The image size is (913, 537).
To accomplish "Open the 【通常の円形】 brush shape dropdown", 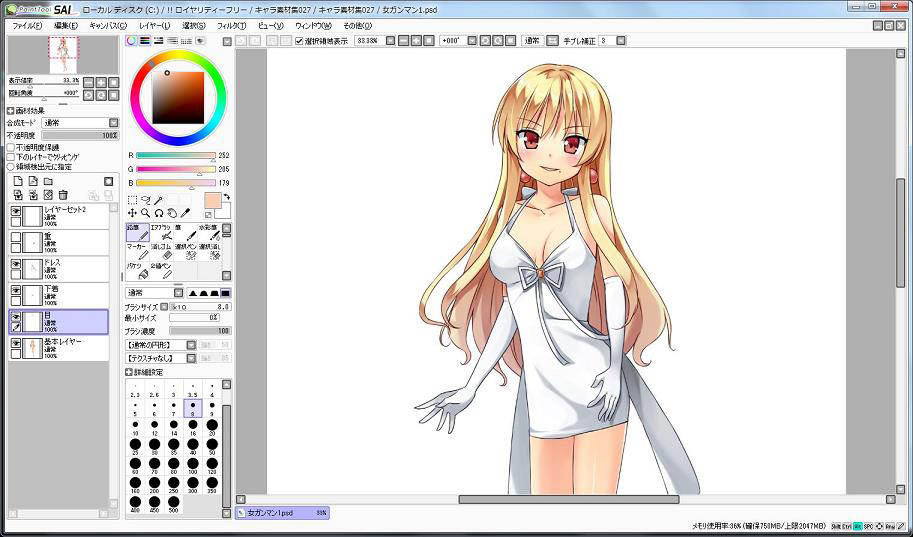I will pyautogui.click(x=160, y=344).
